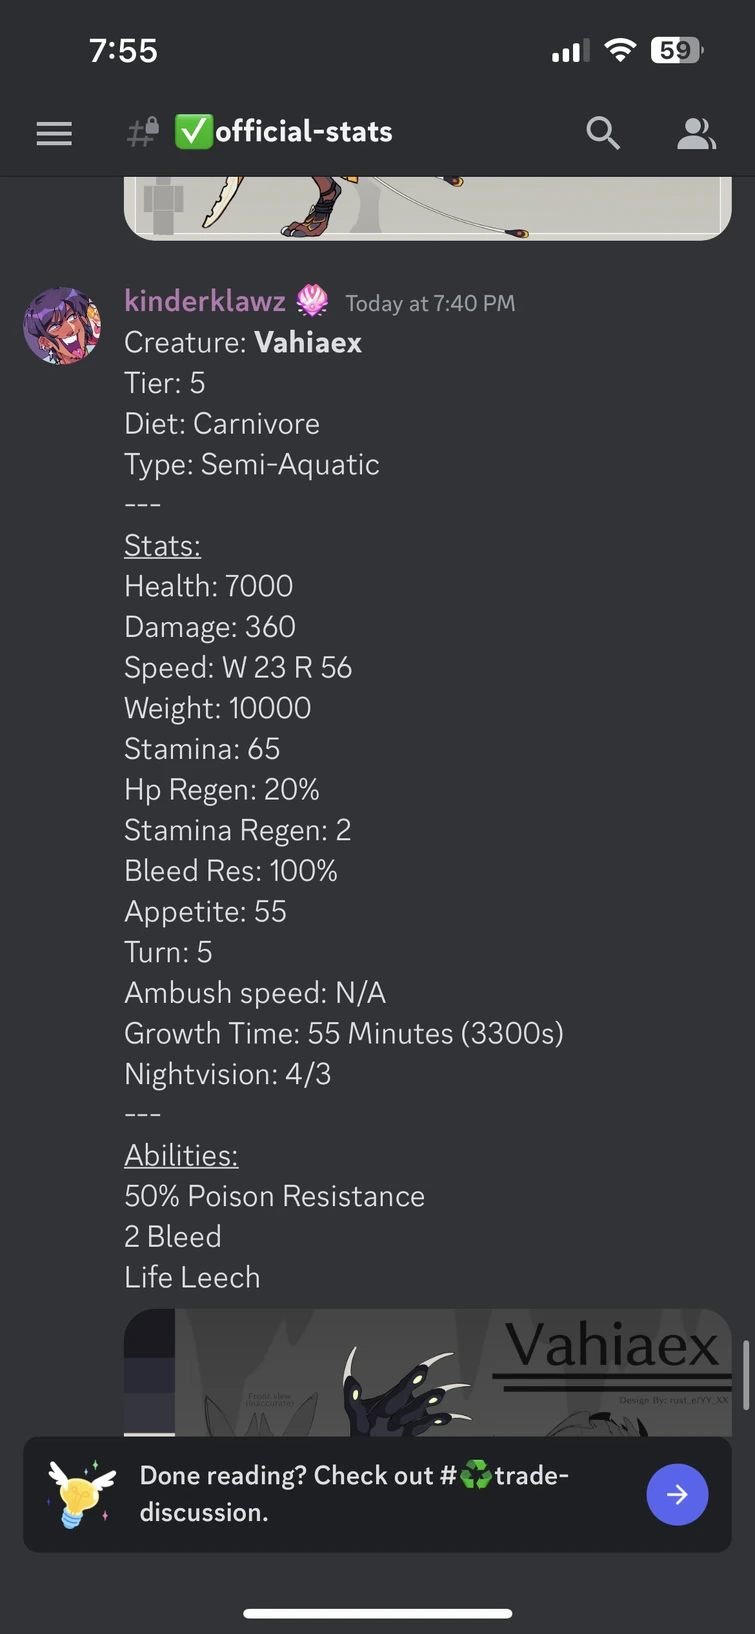Tap the underlined Stats heading
The height and width of the screenshot is (1634, 755).
[x=162, y=546]
